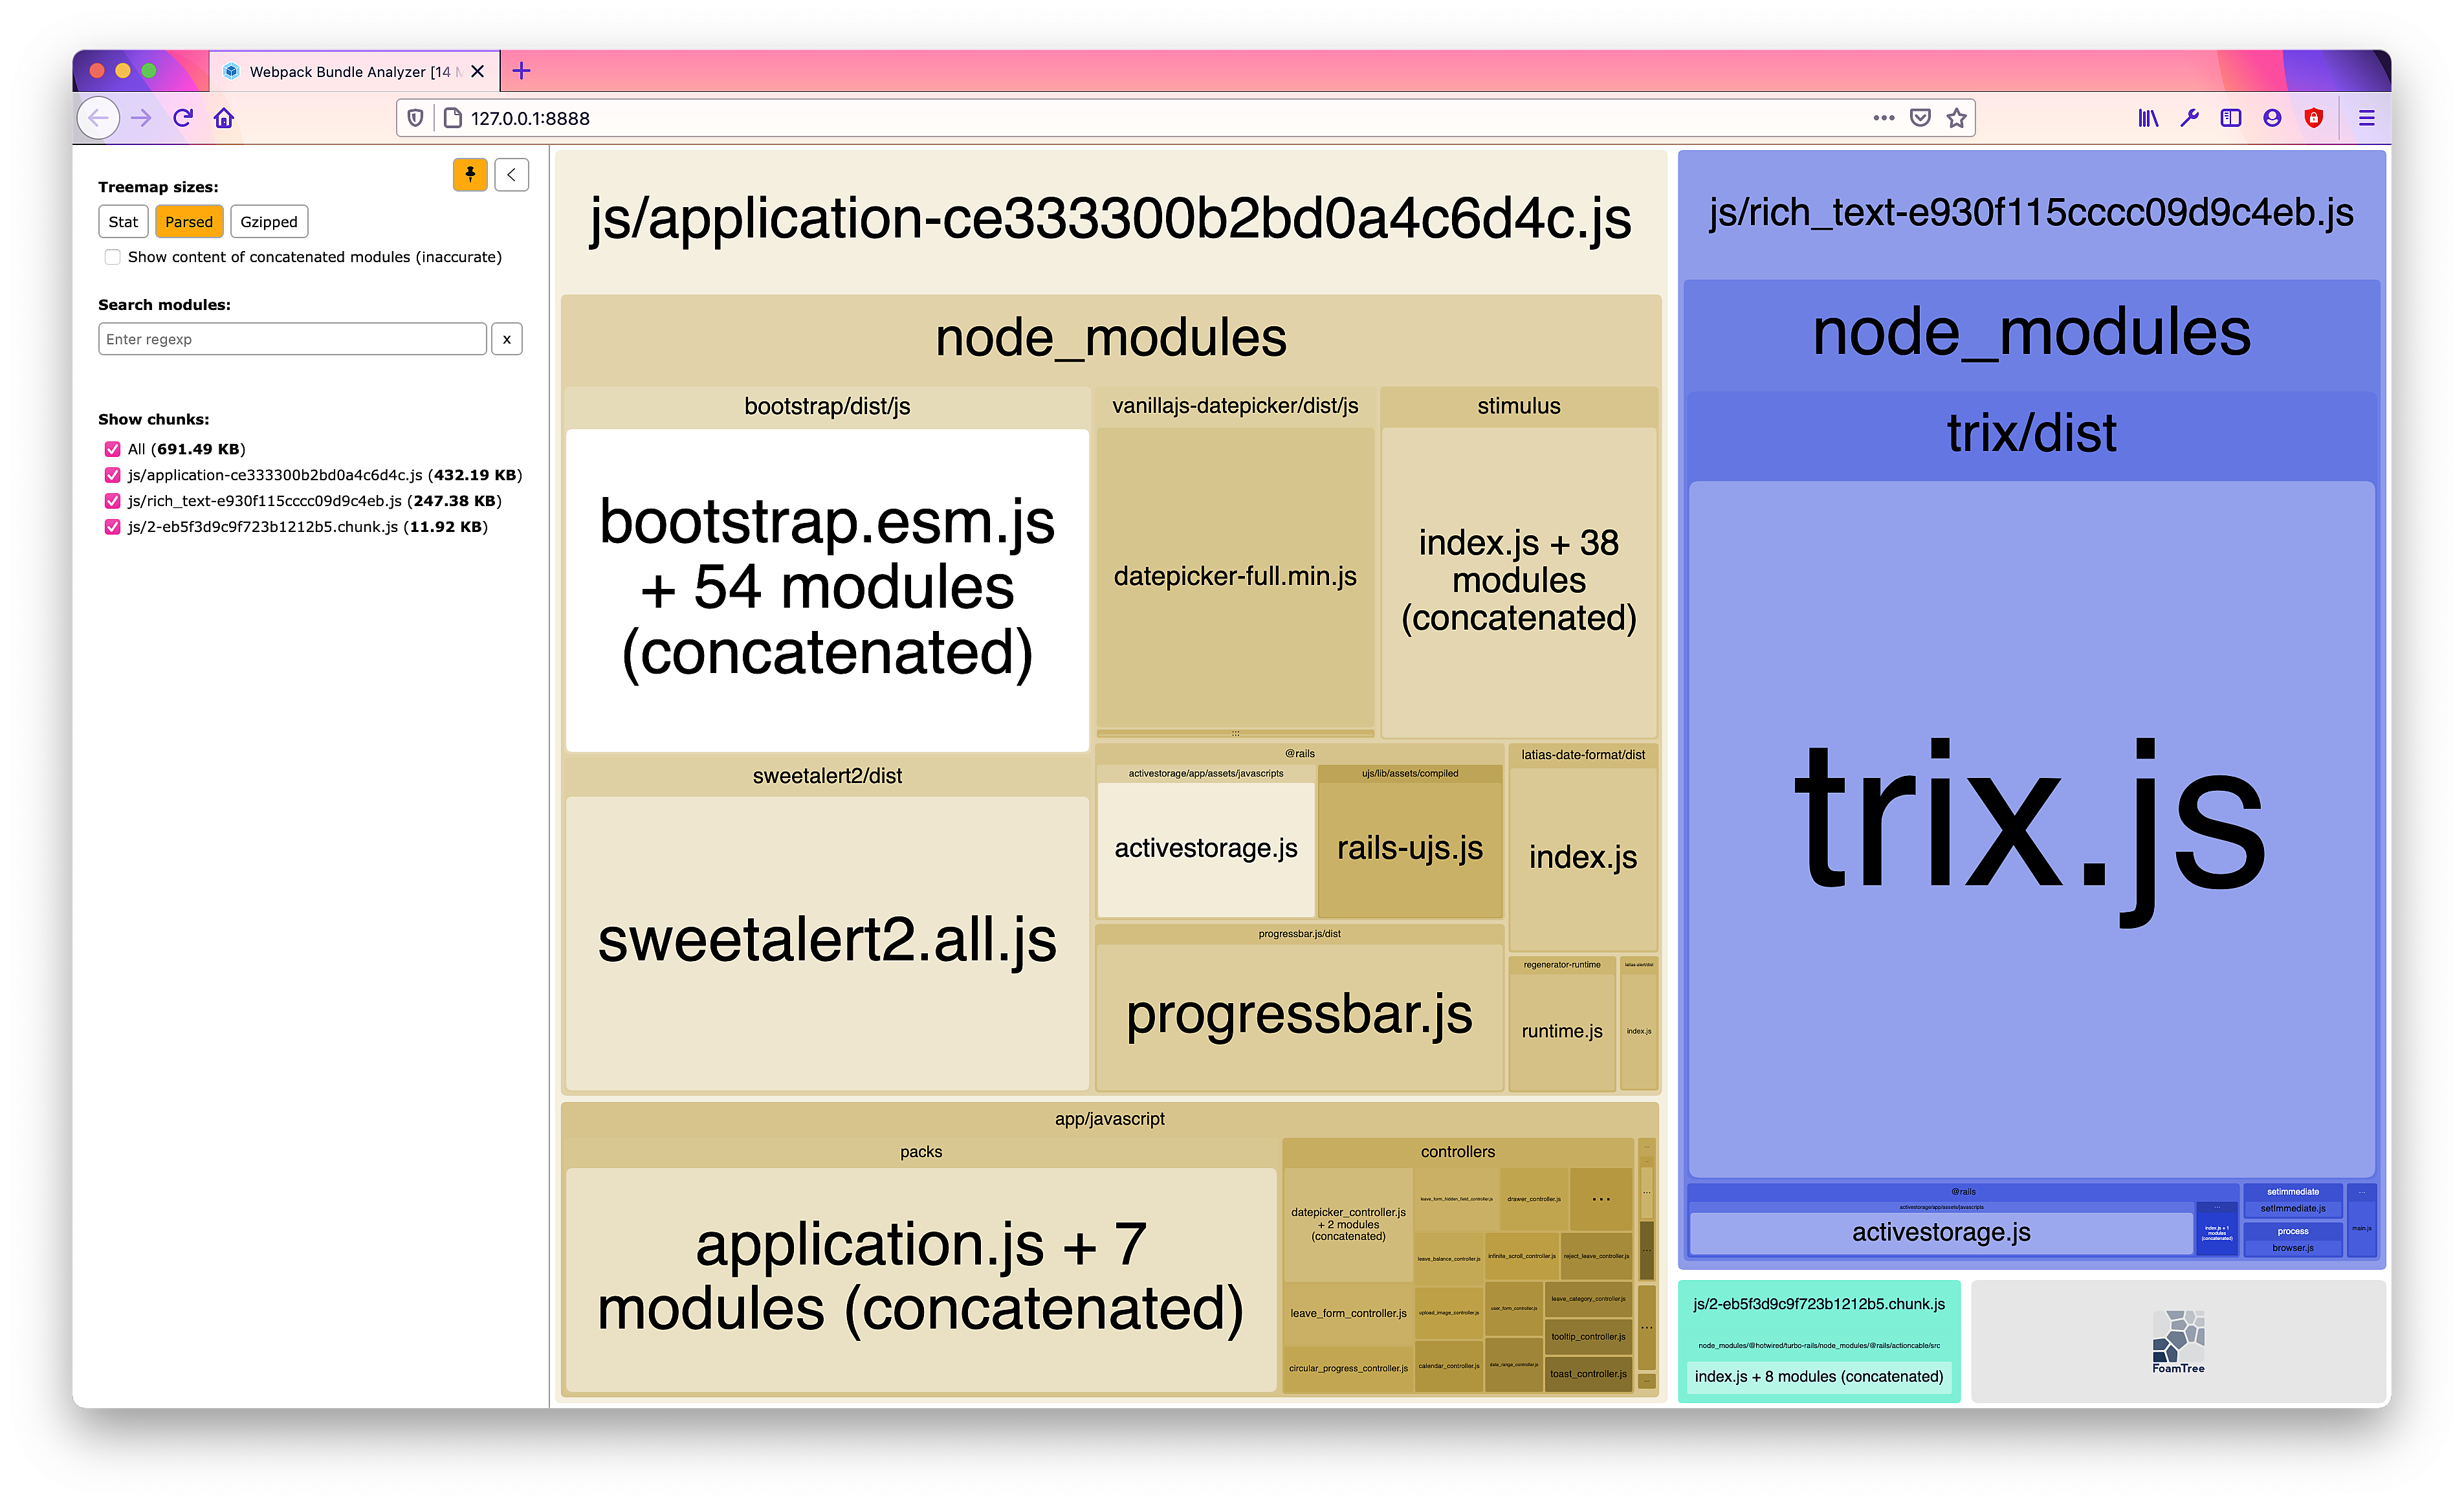Screen dimensions: 2464x1504
Task: Click toast_controller.js block
Action: coord(1588,1374)
